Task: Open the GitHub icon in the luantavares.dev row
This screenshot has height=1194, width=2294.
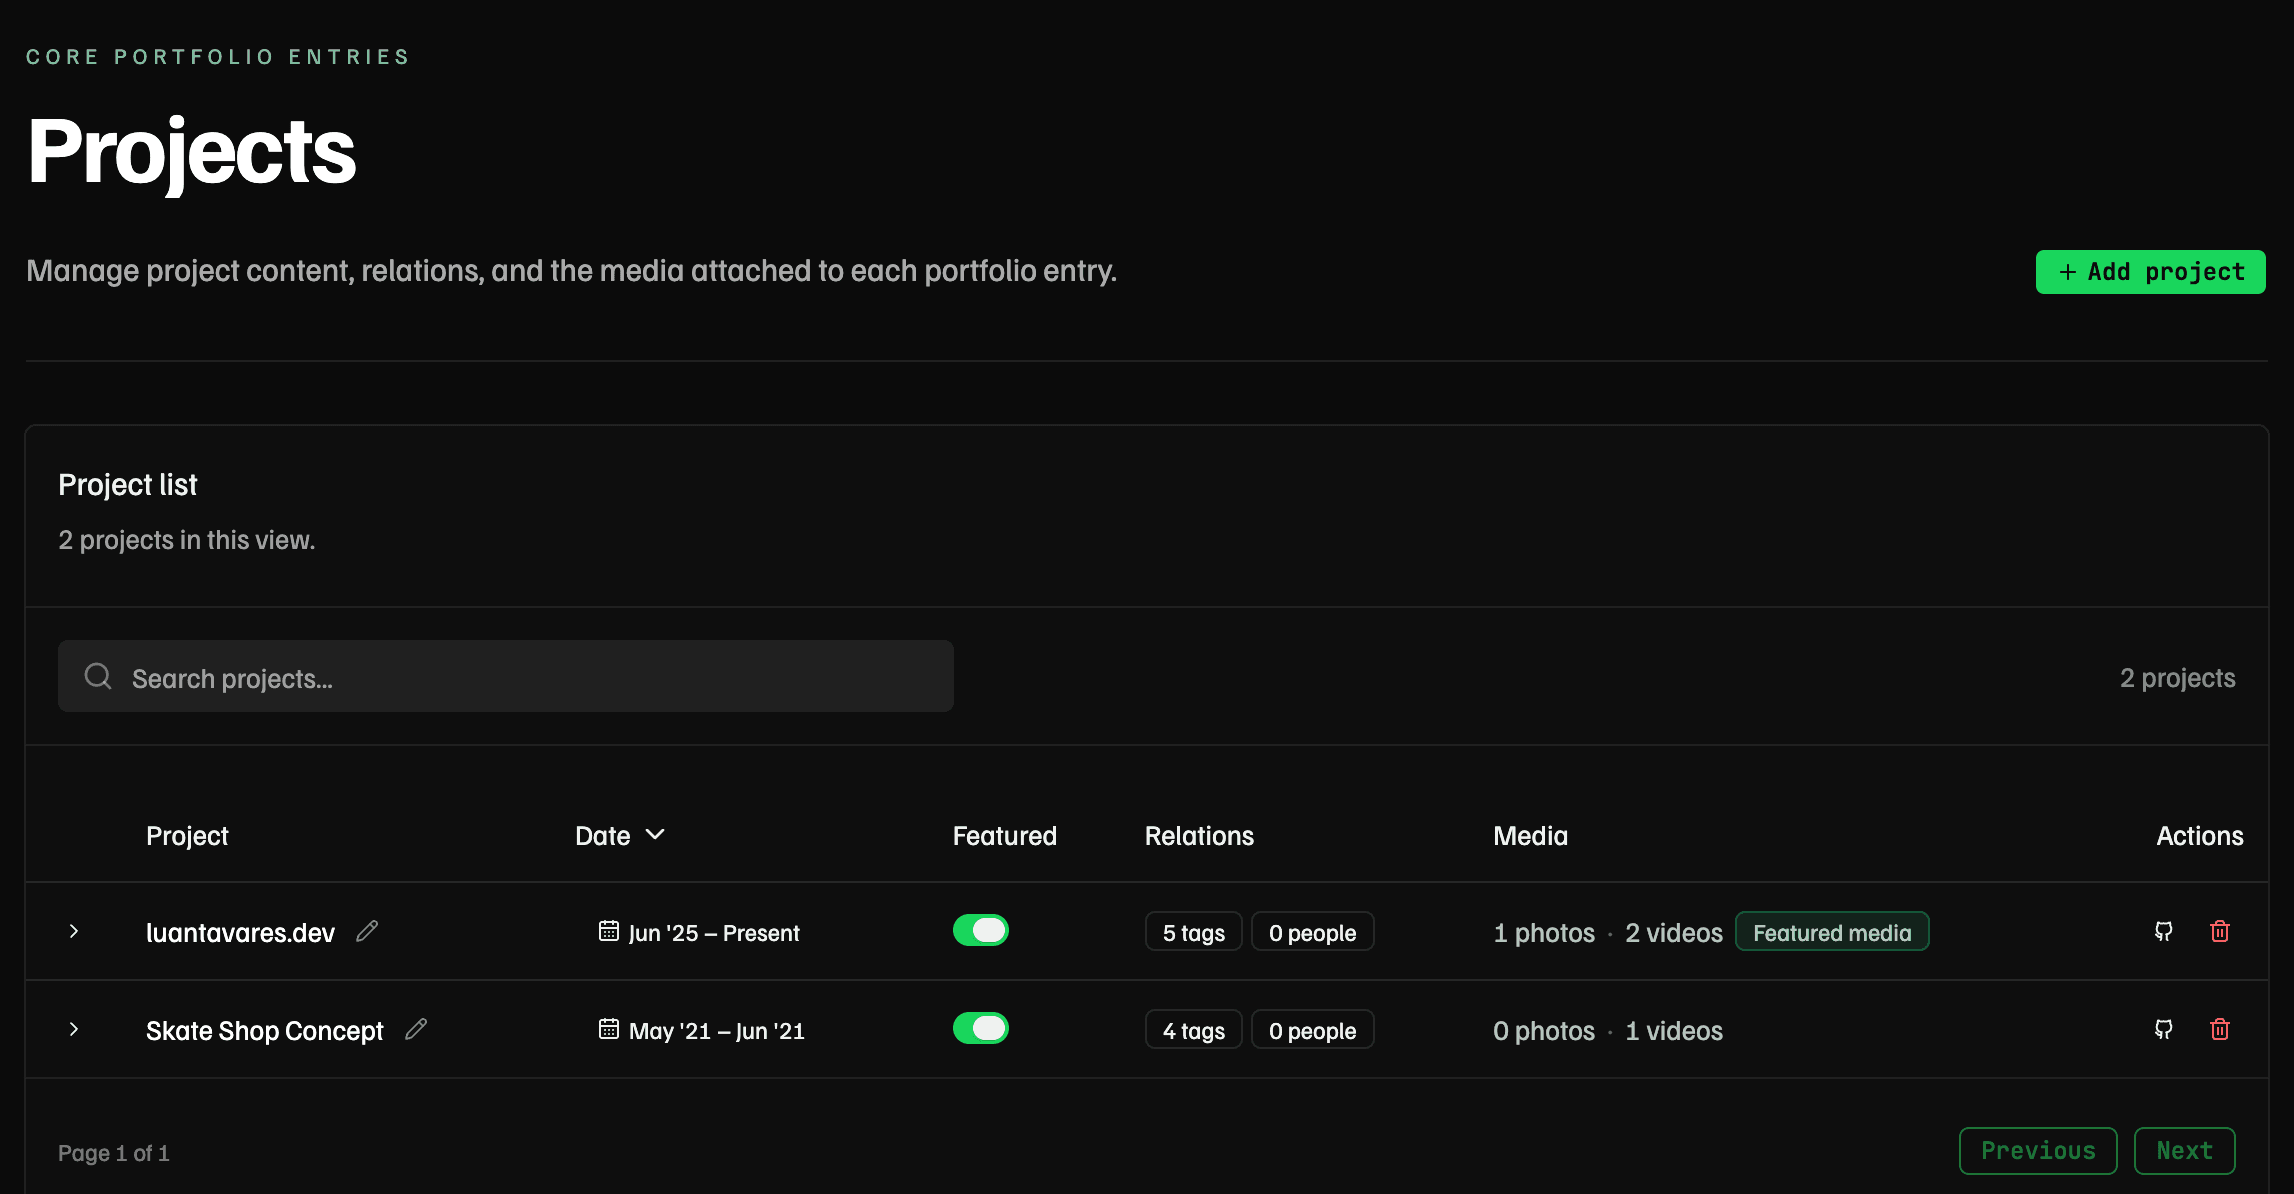Action: 2164,931
